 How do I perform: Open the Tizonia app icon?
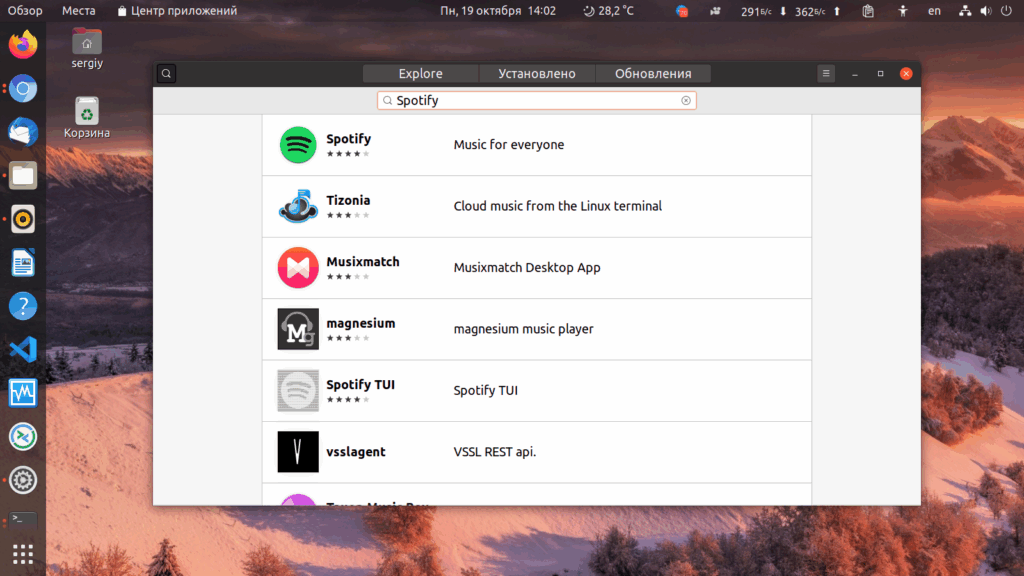tap(298, 206)
